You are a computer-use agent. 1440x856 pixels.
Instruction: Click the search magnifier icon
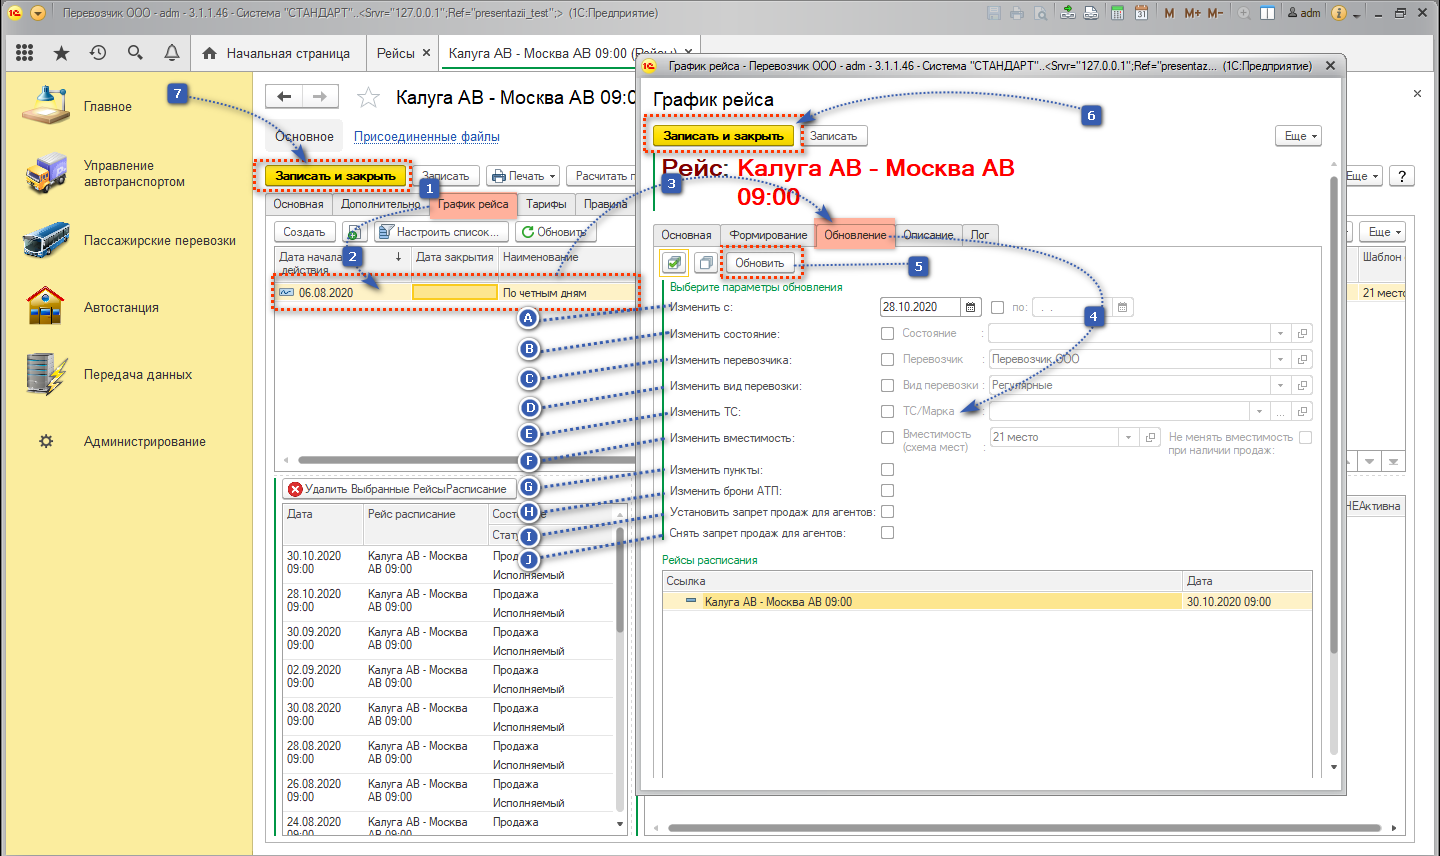(135, 53)
